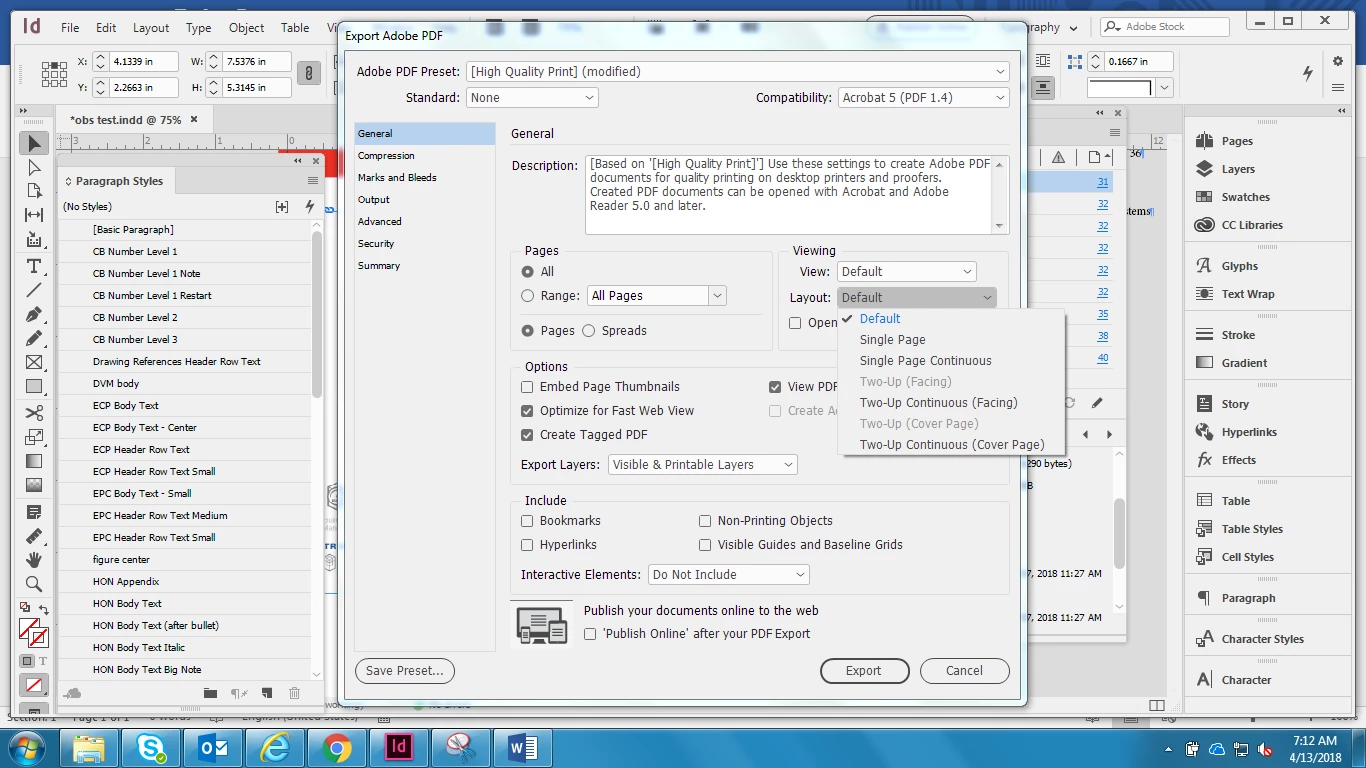The height and width of the screenshot is (768, 1366).
Task: Open the Layers panel
Action: pos(1238,169)
